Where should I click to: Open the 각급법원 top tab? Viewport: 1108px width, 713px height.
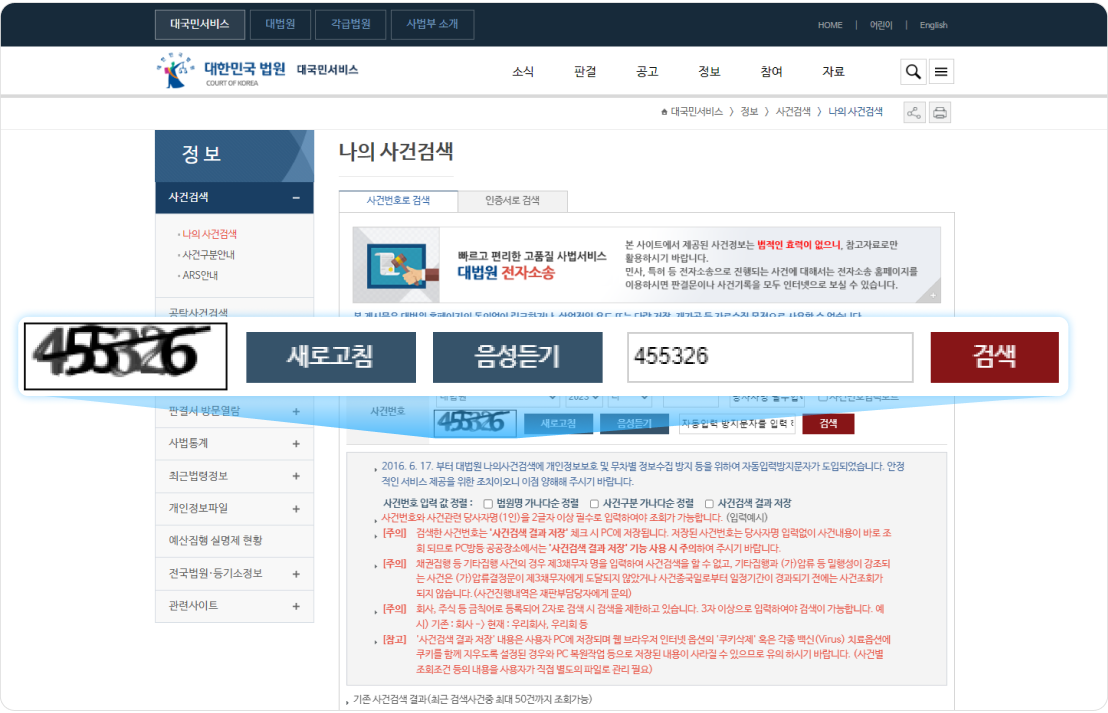[350, 24]
